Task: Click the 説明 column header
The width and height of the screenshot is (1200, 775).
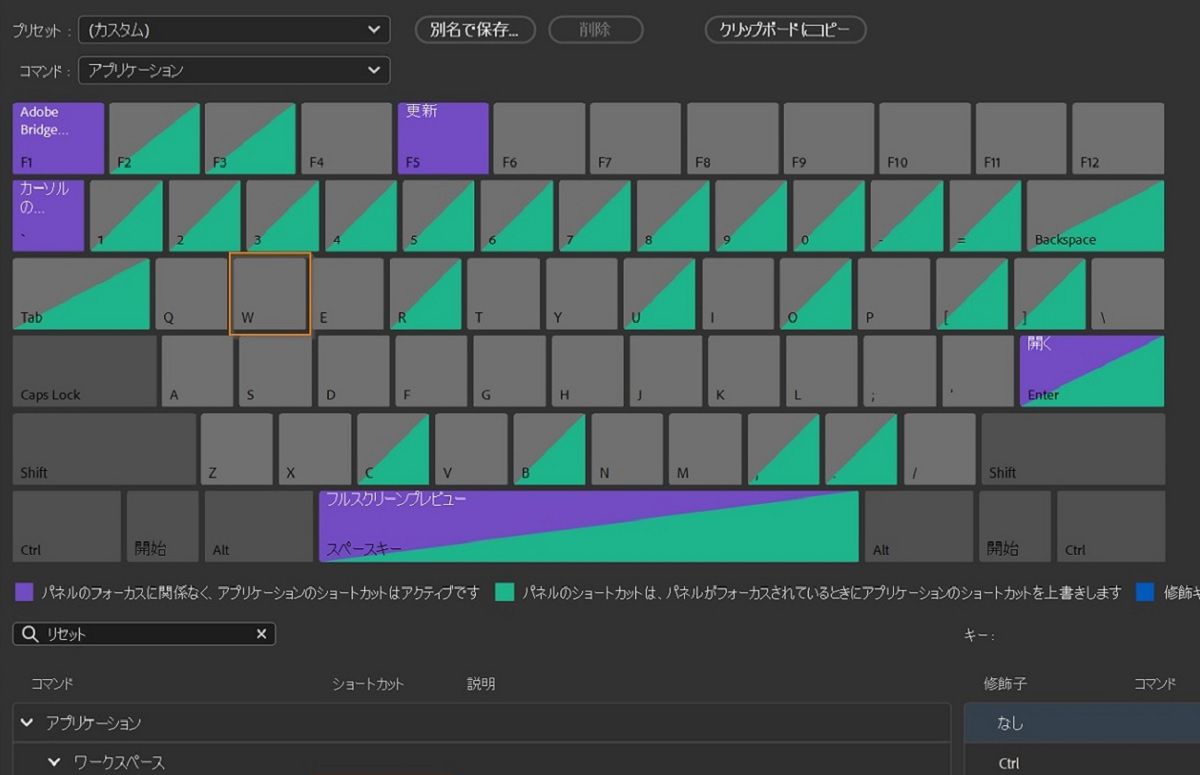Action: pyautogui.click(x=481, y=684)
